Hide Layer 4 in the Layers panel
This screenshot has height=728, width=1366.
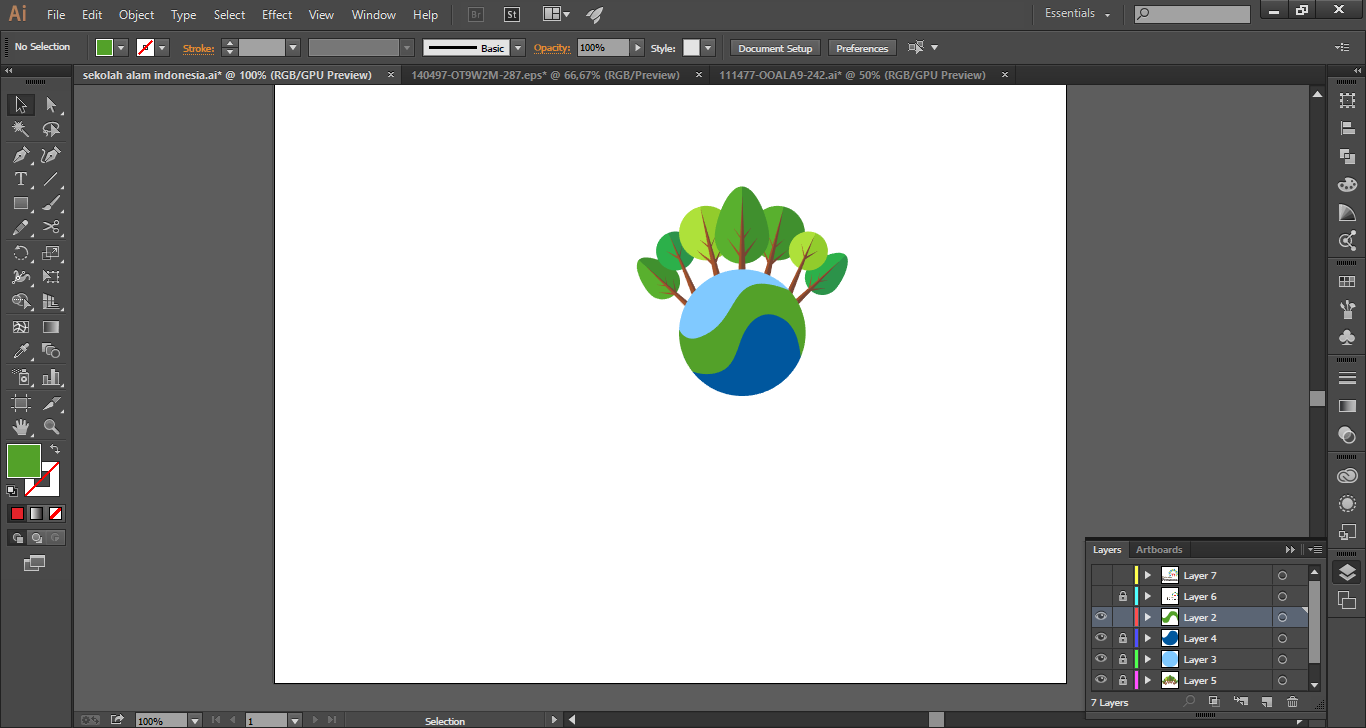point(1101,637)
